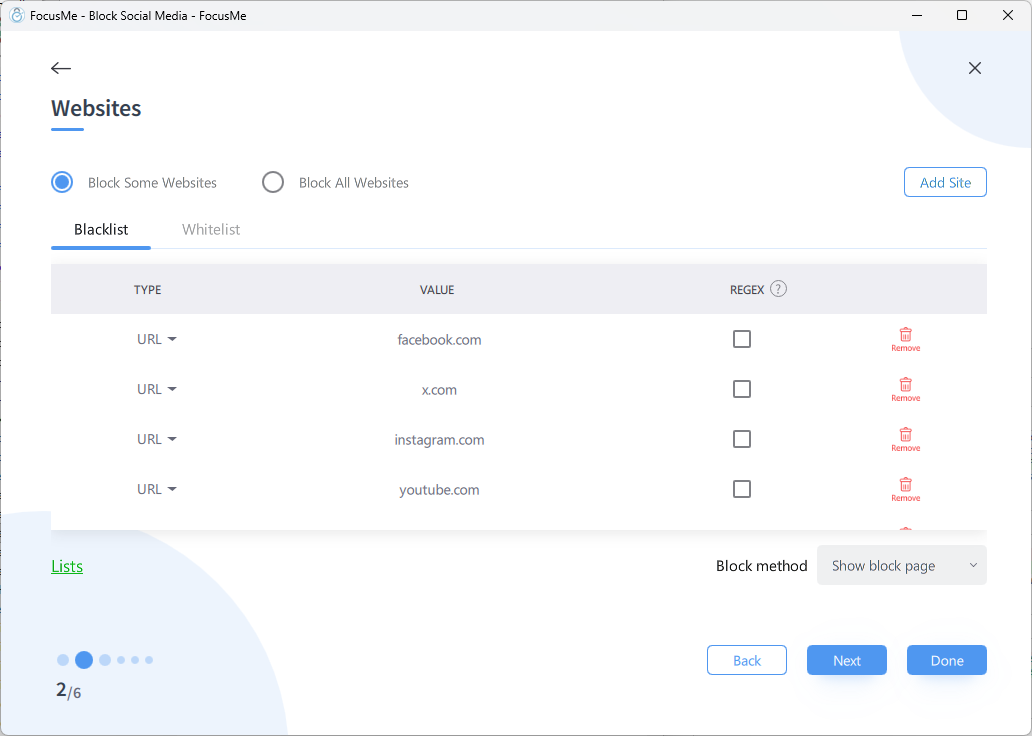Viewport: 1032px width, 736px height.
Task: Remove x.com using its trash icon
Action: click(906, 389)
